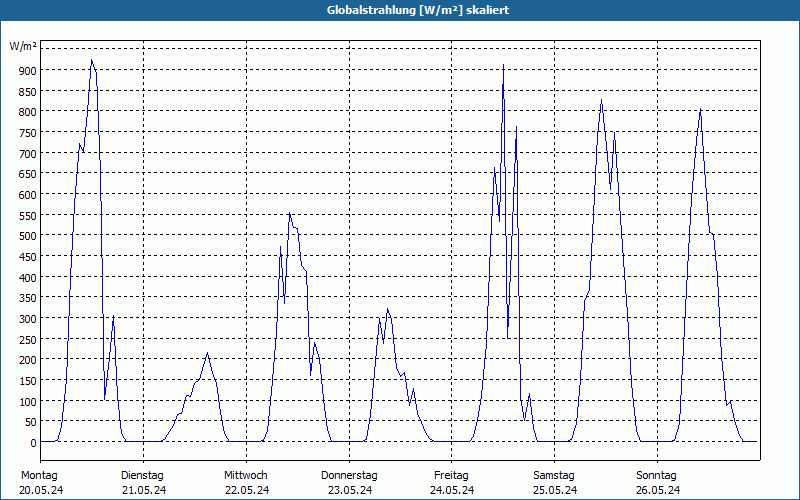The image size is (800, 500).
Task: Click the 300 y-axis label
Action: [29, 319]
